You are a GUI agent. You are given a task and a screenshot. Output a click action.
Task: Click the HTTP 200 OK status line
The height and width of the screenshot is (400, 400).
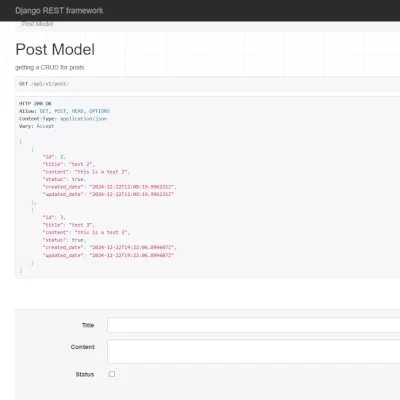click(x=35, y=103)
